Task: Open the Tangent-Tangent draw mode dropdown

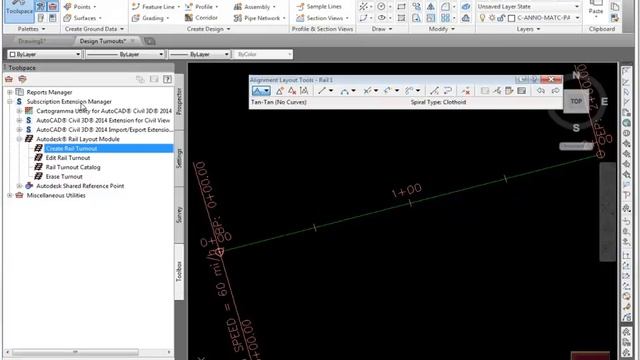Action: pyautogui.click(x=267, y=91)
